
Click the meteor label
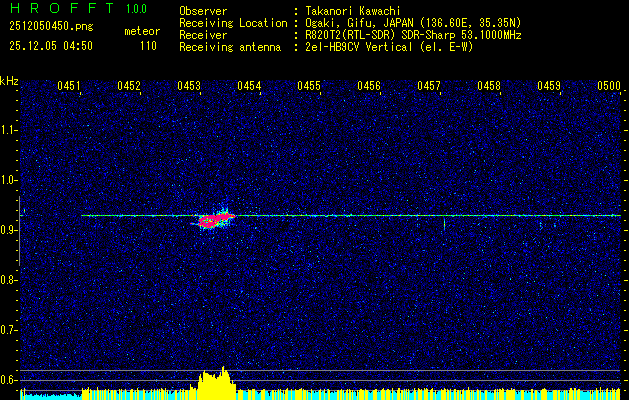[142, 31]
